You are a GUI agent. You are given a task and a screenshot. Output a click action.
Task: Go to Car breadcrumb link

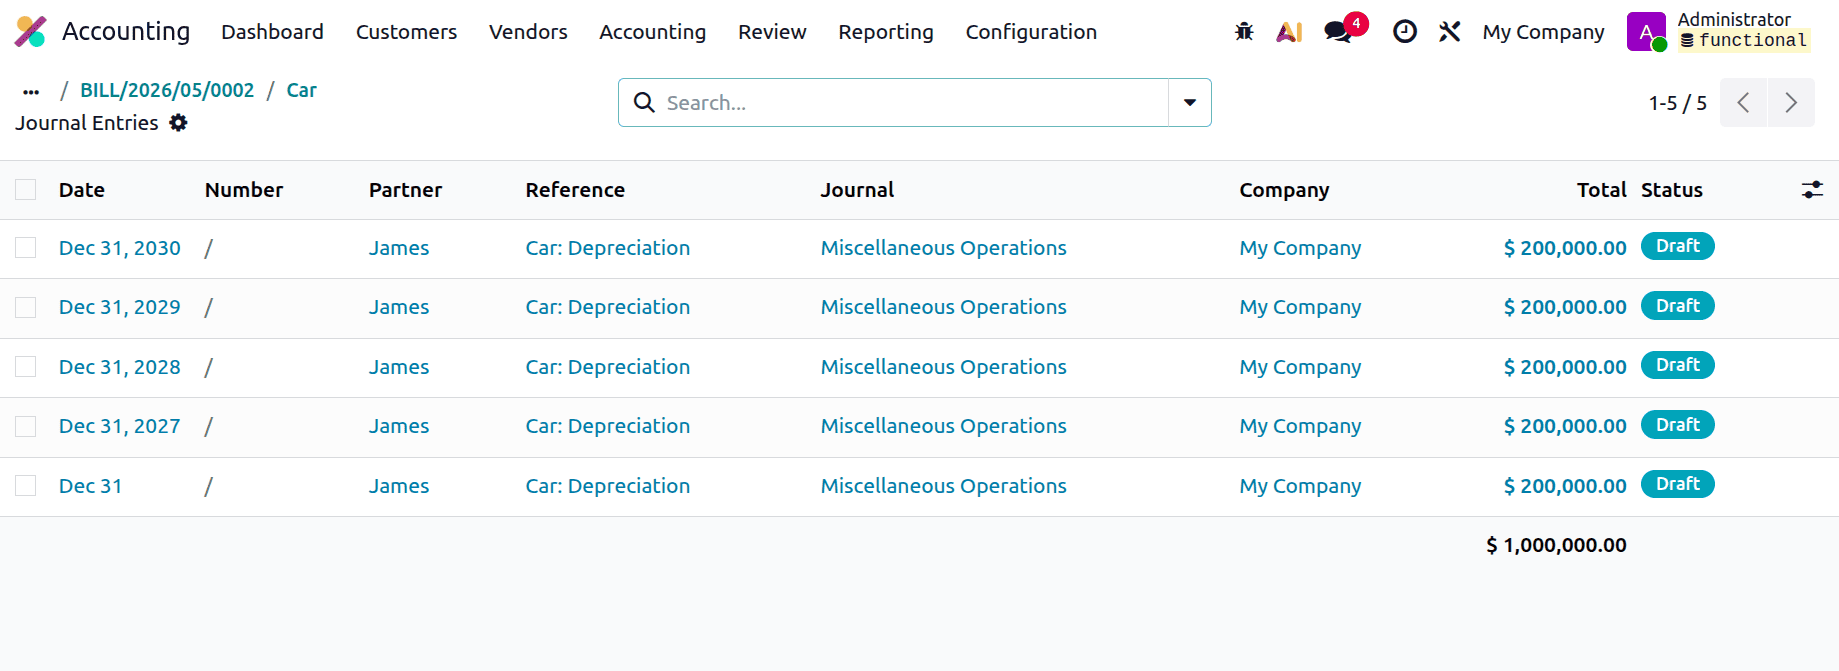[301, 90]
